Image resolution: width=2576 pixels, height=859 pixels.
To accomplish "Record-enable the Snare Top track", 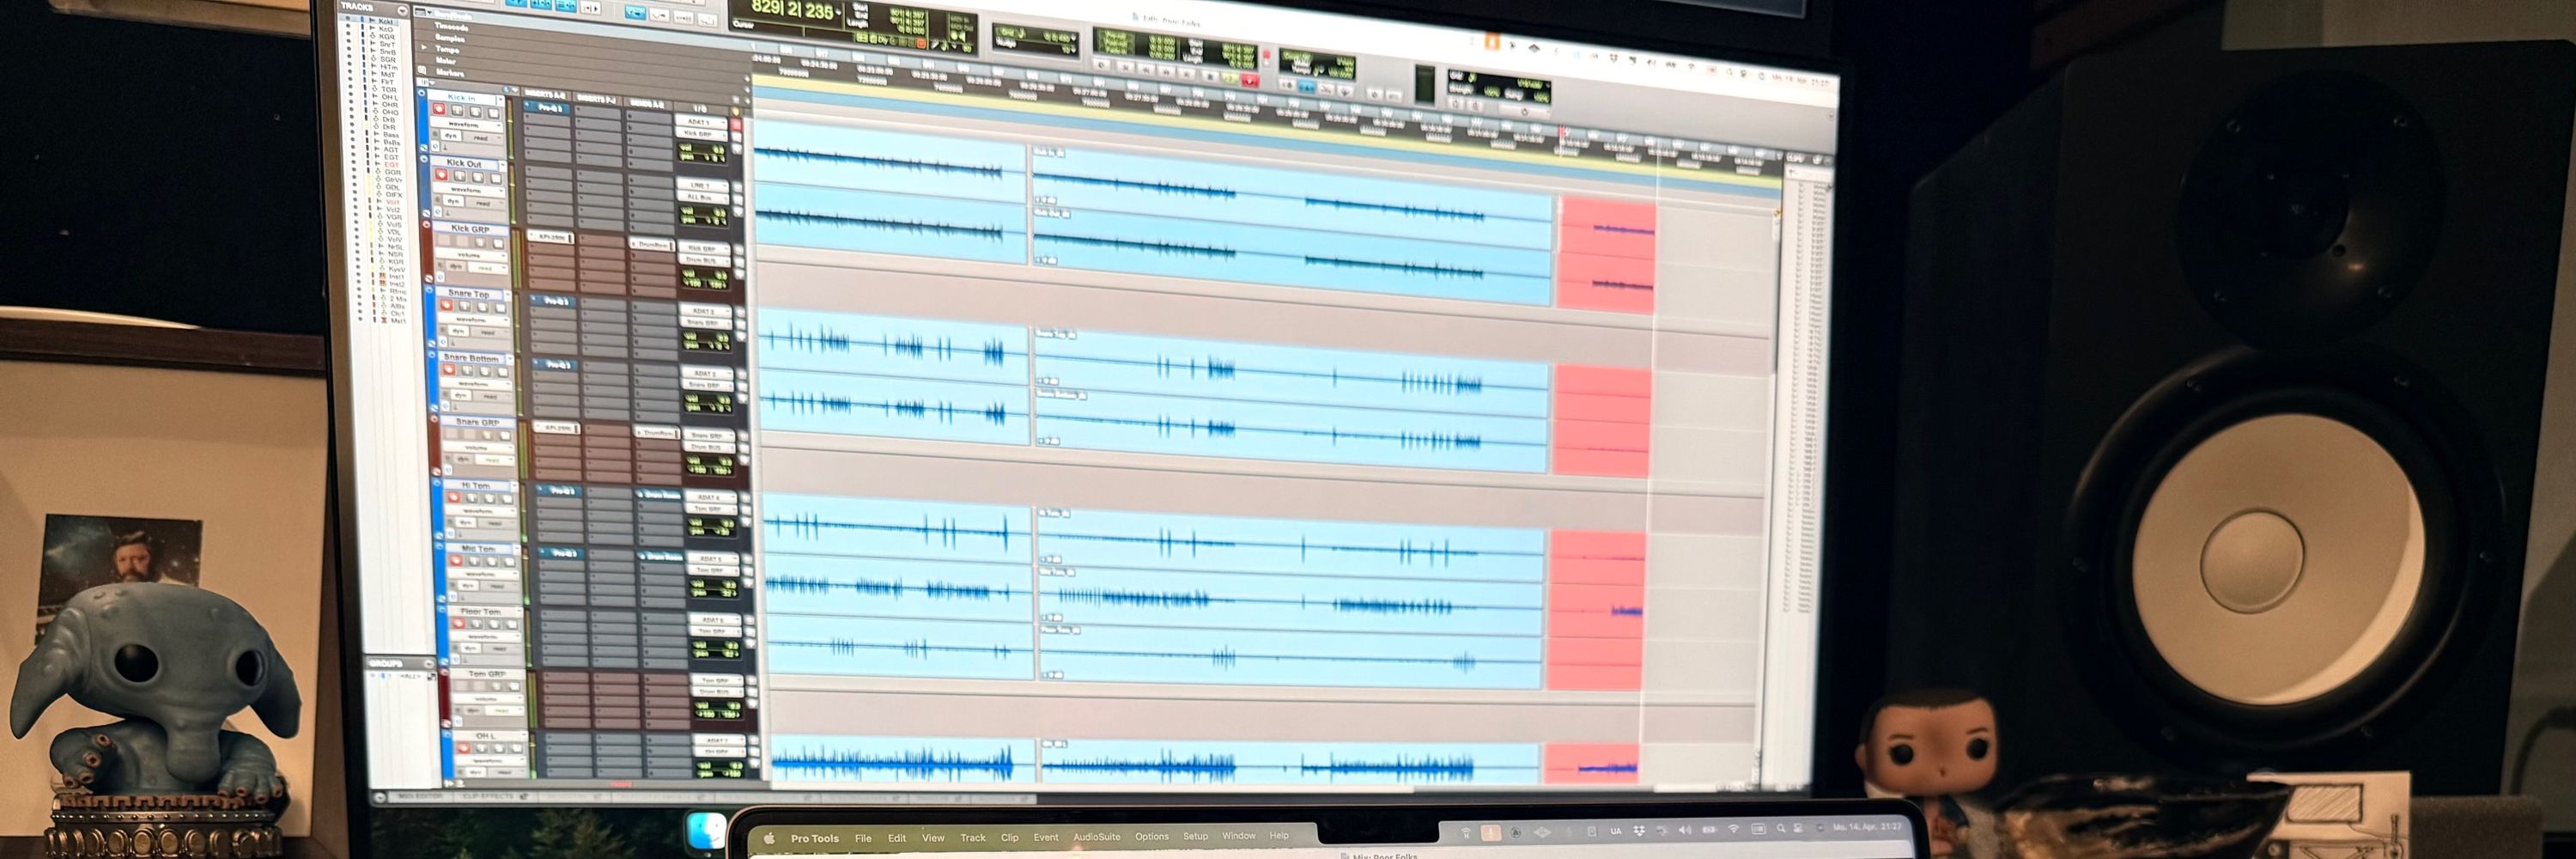I will coord(446,306).
